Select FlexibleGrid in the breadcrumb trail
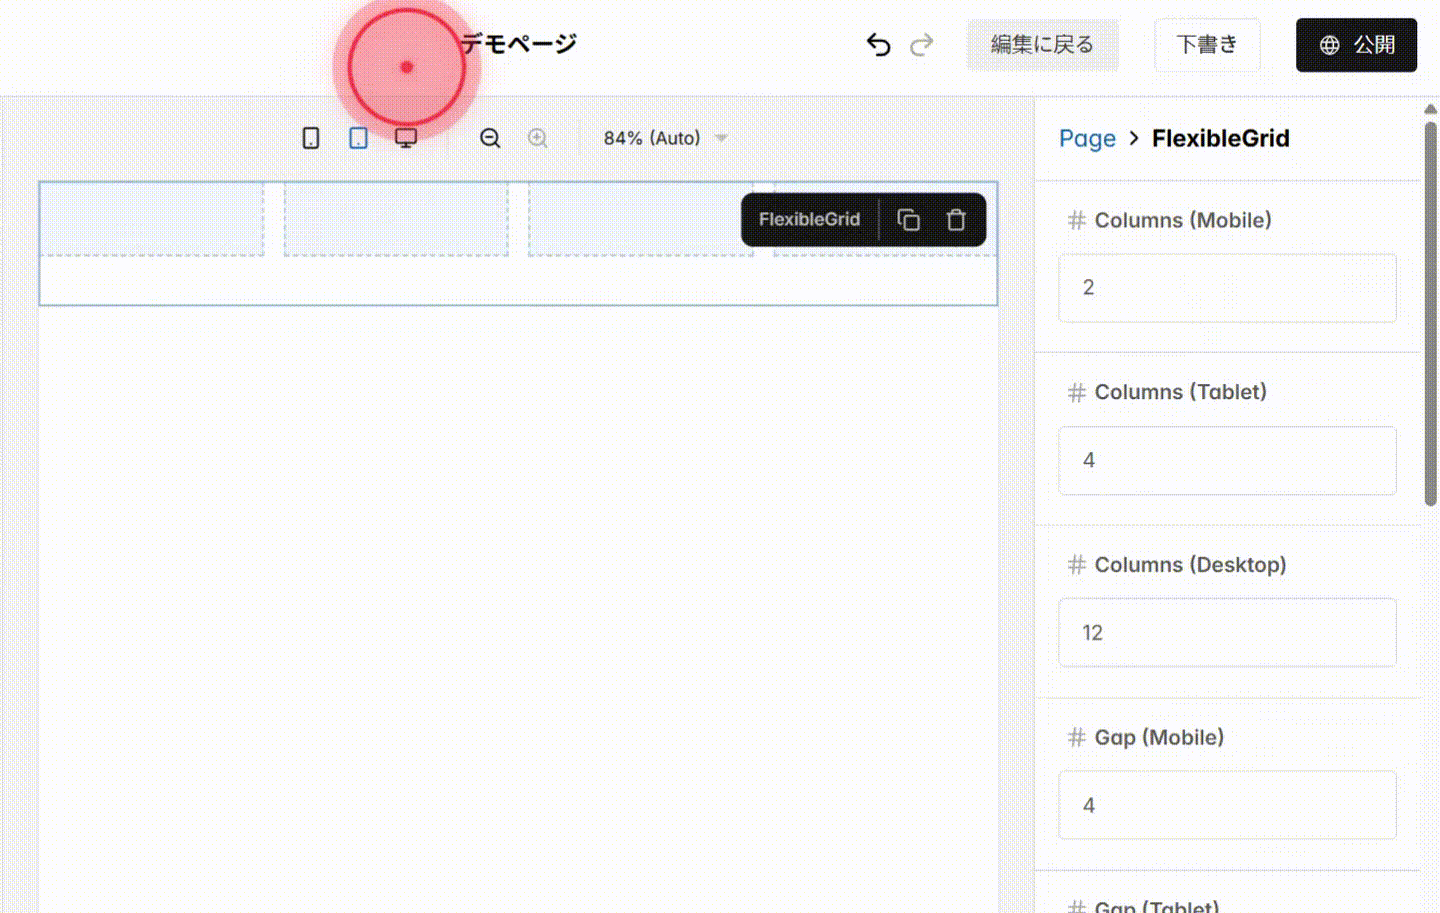 (1220, 138)
